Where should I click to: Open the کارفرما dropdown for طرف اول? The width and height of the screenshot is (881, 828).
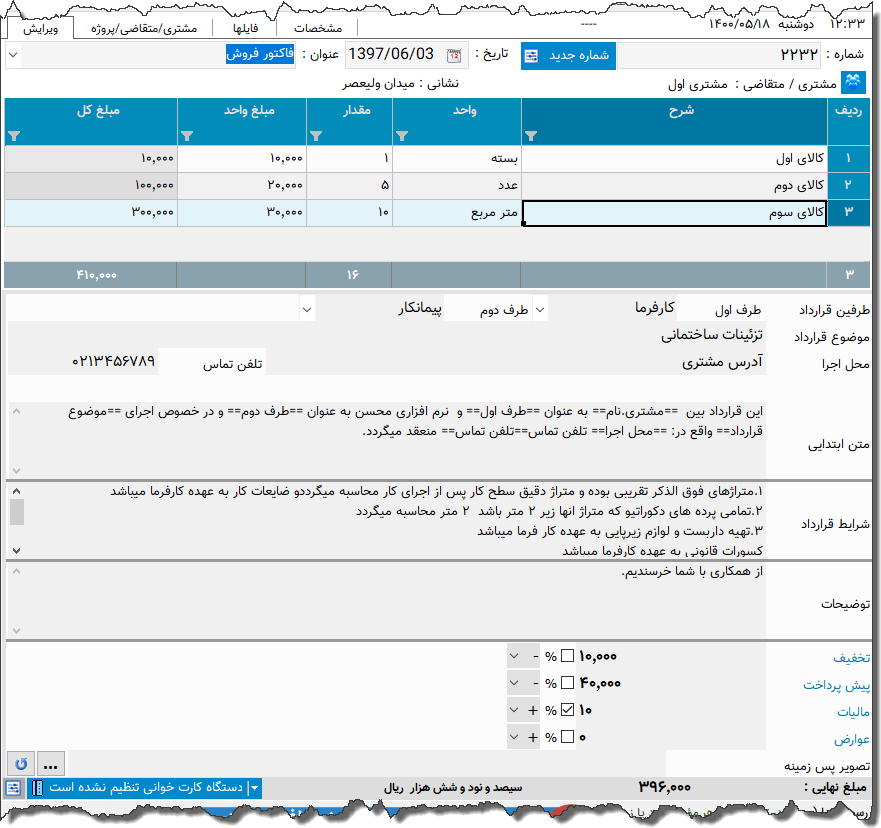[541, 310]
